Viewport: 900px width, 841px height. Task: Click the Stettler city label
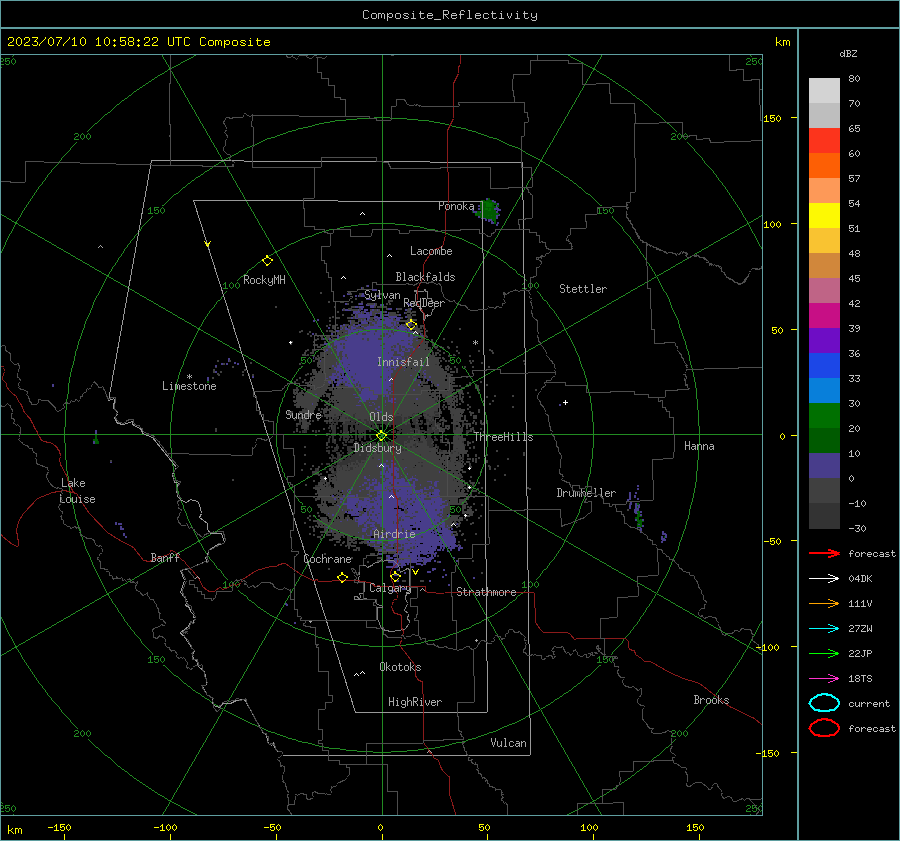pyautogui.click(x=583, y=289)
